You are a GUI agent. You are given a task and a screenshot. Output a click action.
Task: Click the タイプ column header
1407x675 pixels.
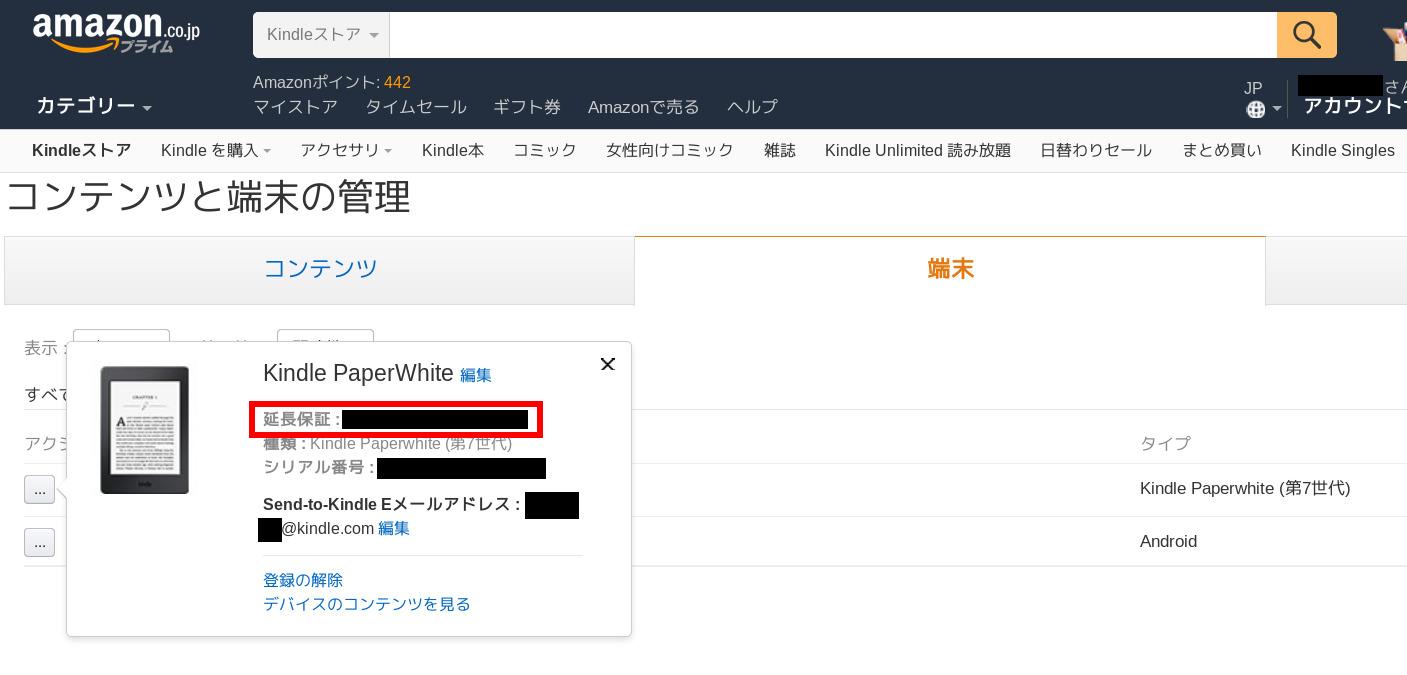[1165, 443]
